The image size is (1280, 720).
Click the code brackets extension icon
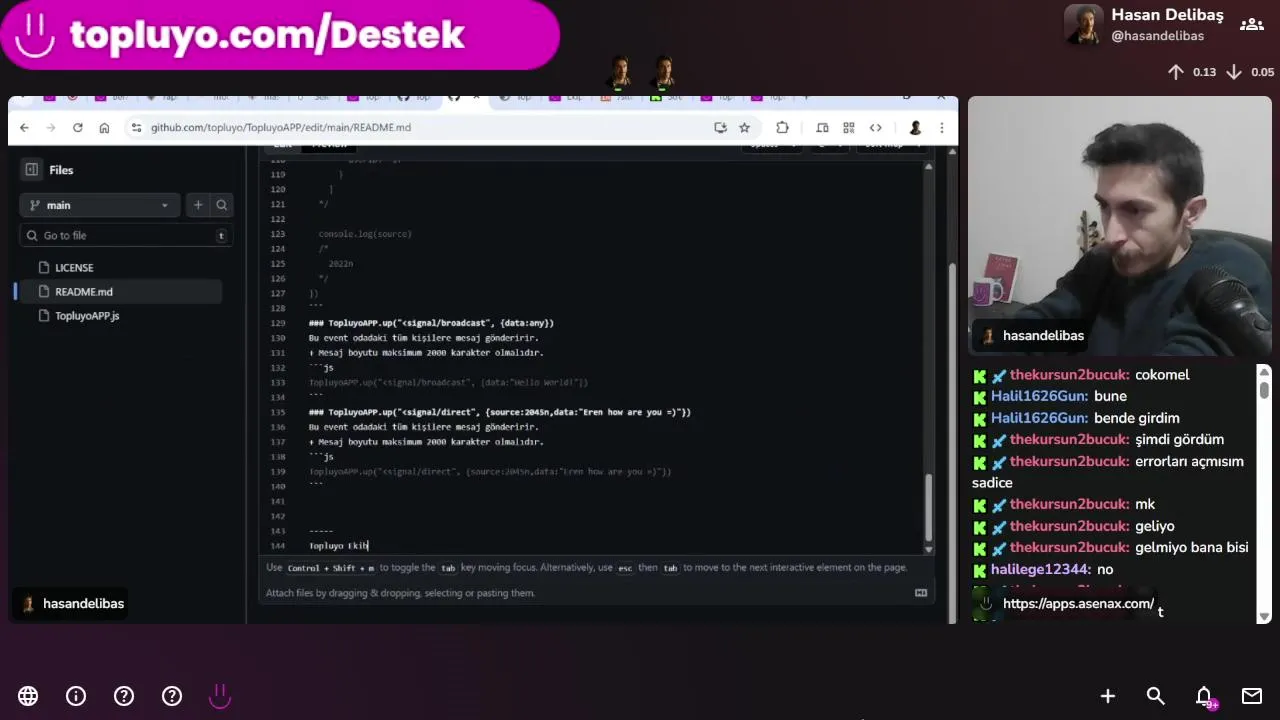point(875,127)
